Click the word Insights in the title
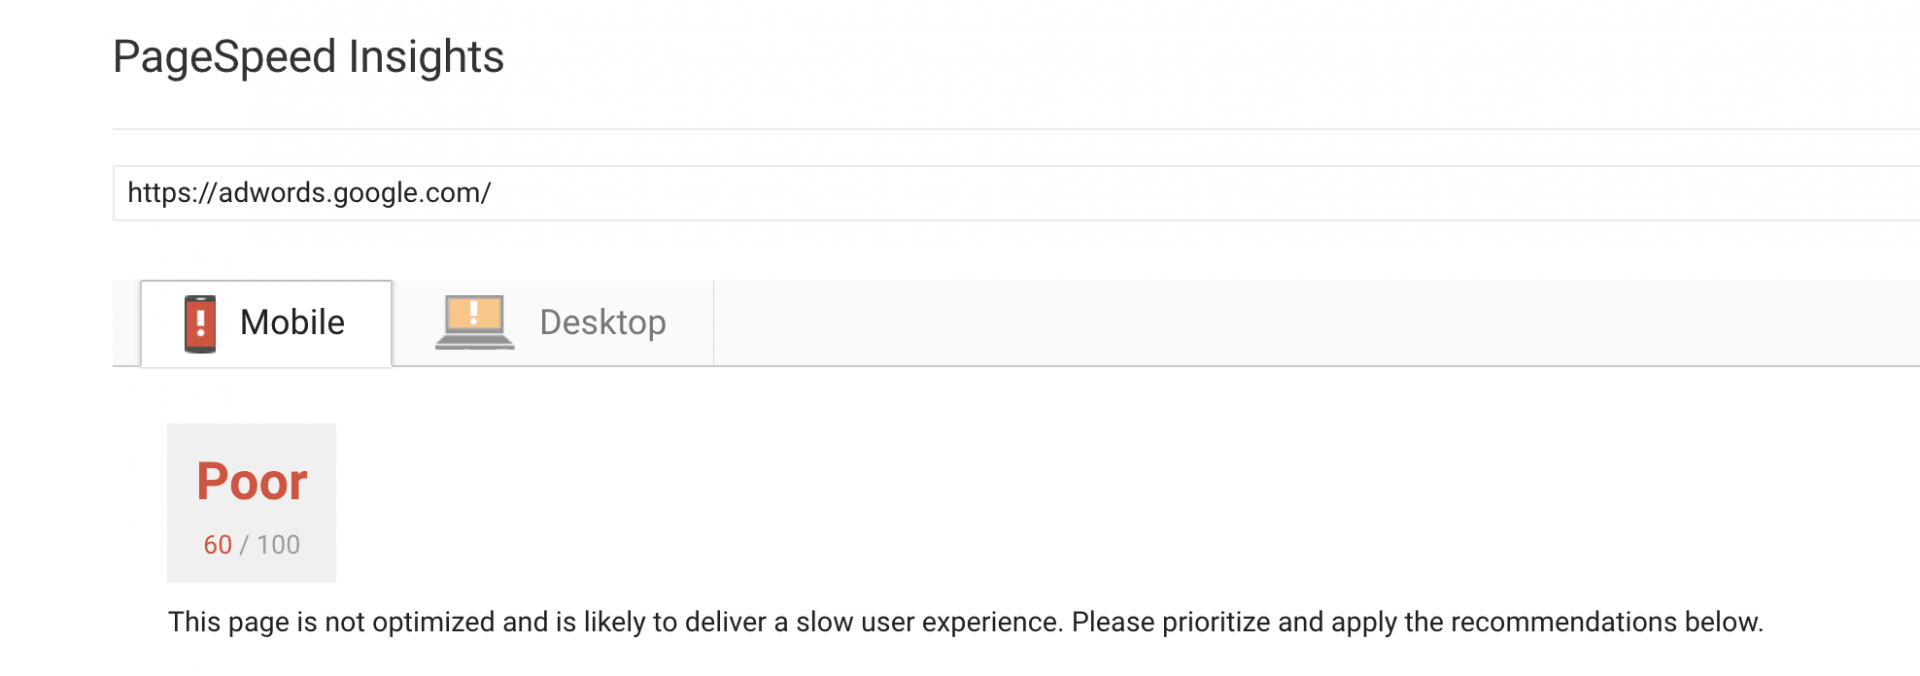This screenshot has height=676, width=1920. [x=426, y=57]
